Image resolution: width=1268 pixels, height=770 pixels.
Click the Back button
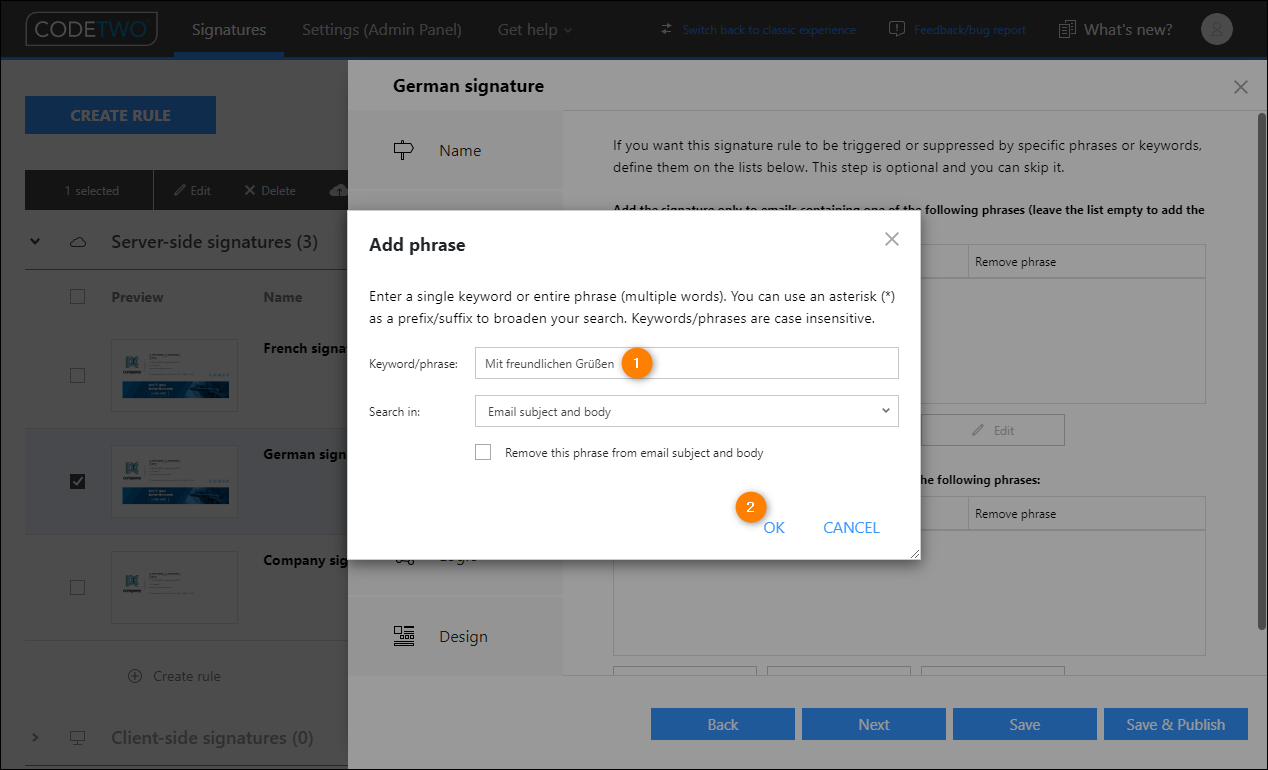click(x=723, y=724)
